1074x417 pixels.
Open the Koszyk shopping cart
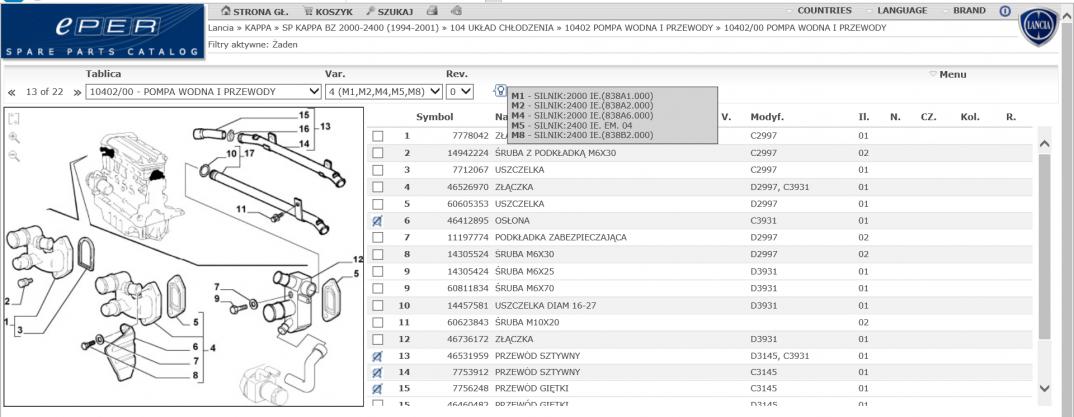click(x=328, y=12)
